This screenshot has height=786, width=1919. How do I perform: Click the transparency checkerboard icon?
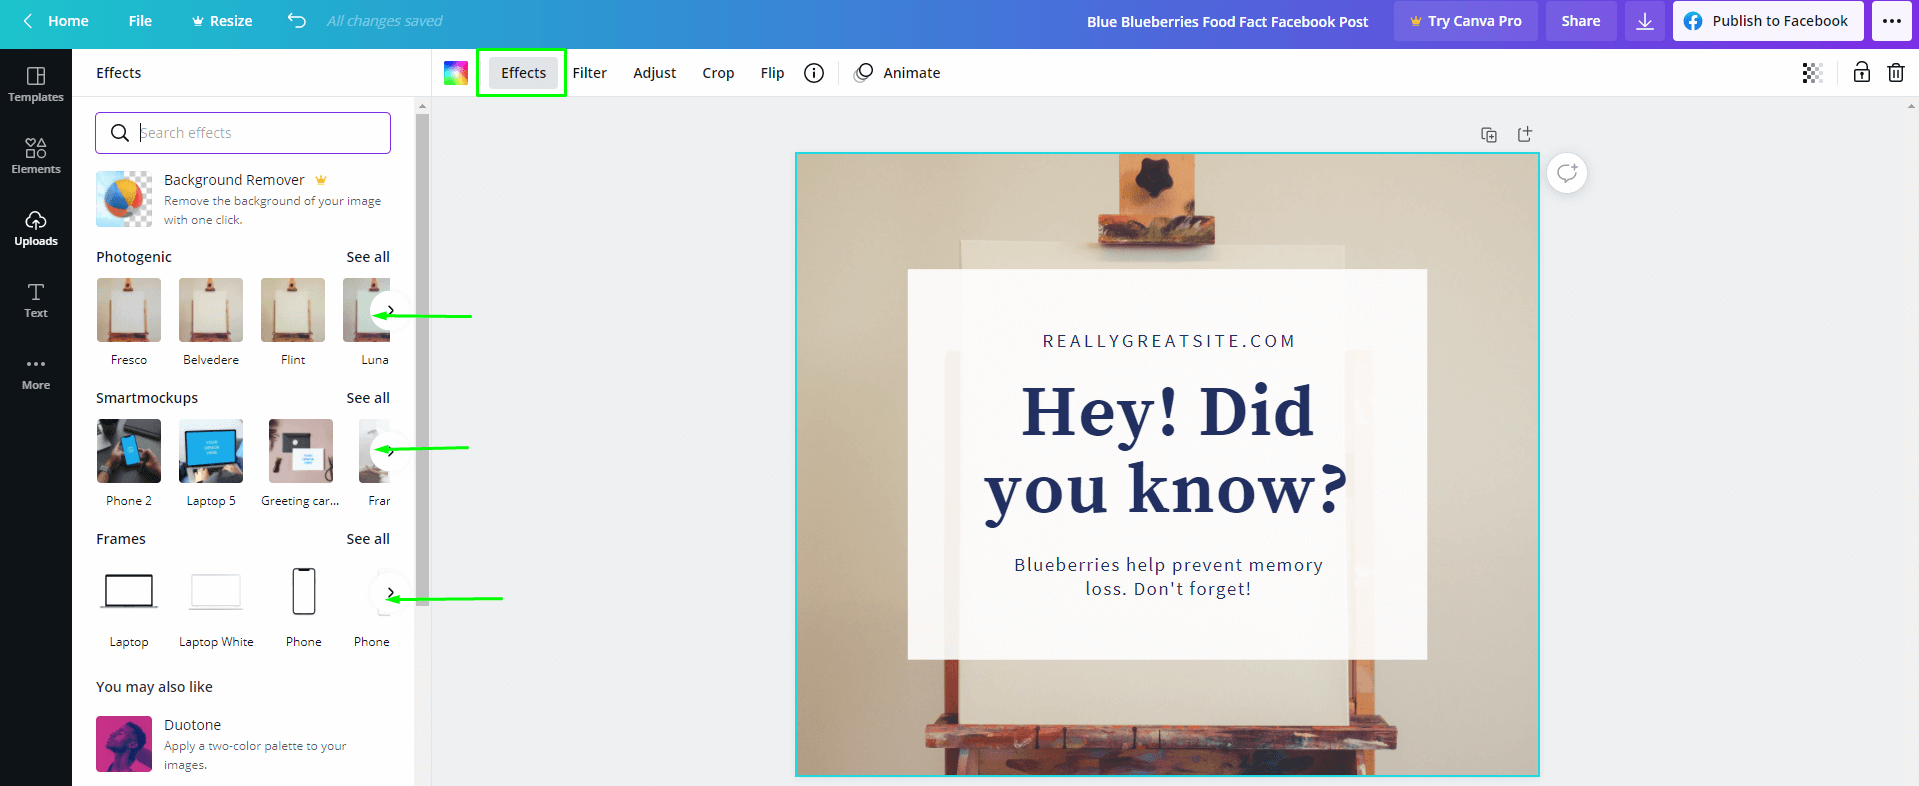pyautogui.click(x=1812, y=73)
